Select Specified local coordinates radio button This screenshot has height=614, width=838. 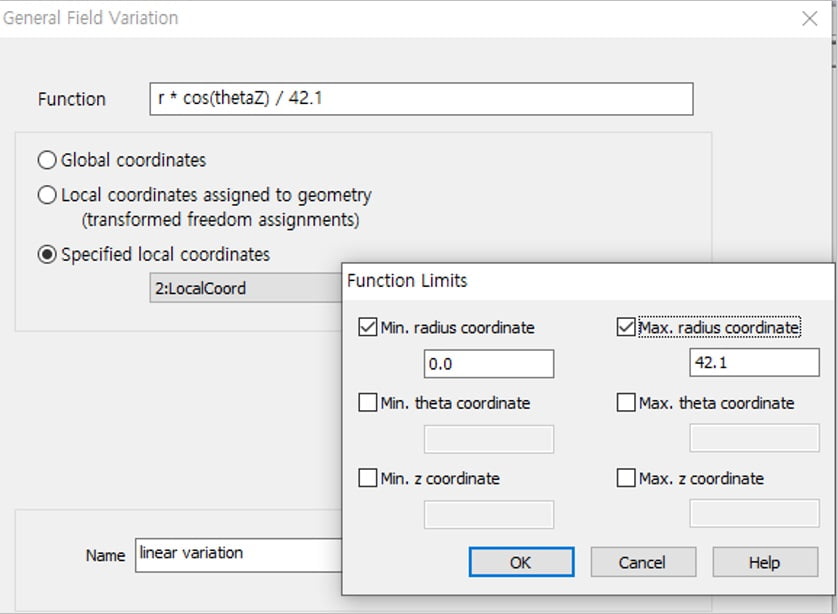pos(47,255)
